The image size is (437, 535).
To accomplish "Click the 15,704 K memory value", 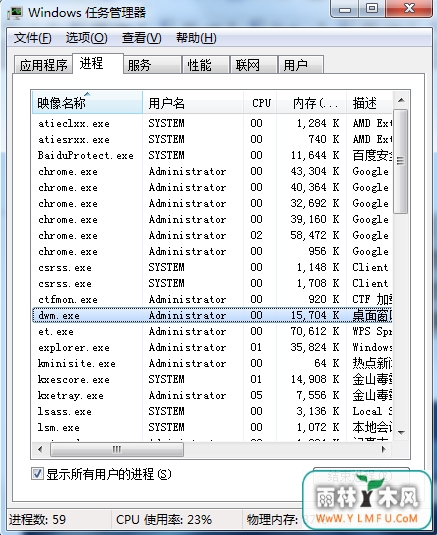I will [315, 315].
